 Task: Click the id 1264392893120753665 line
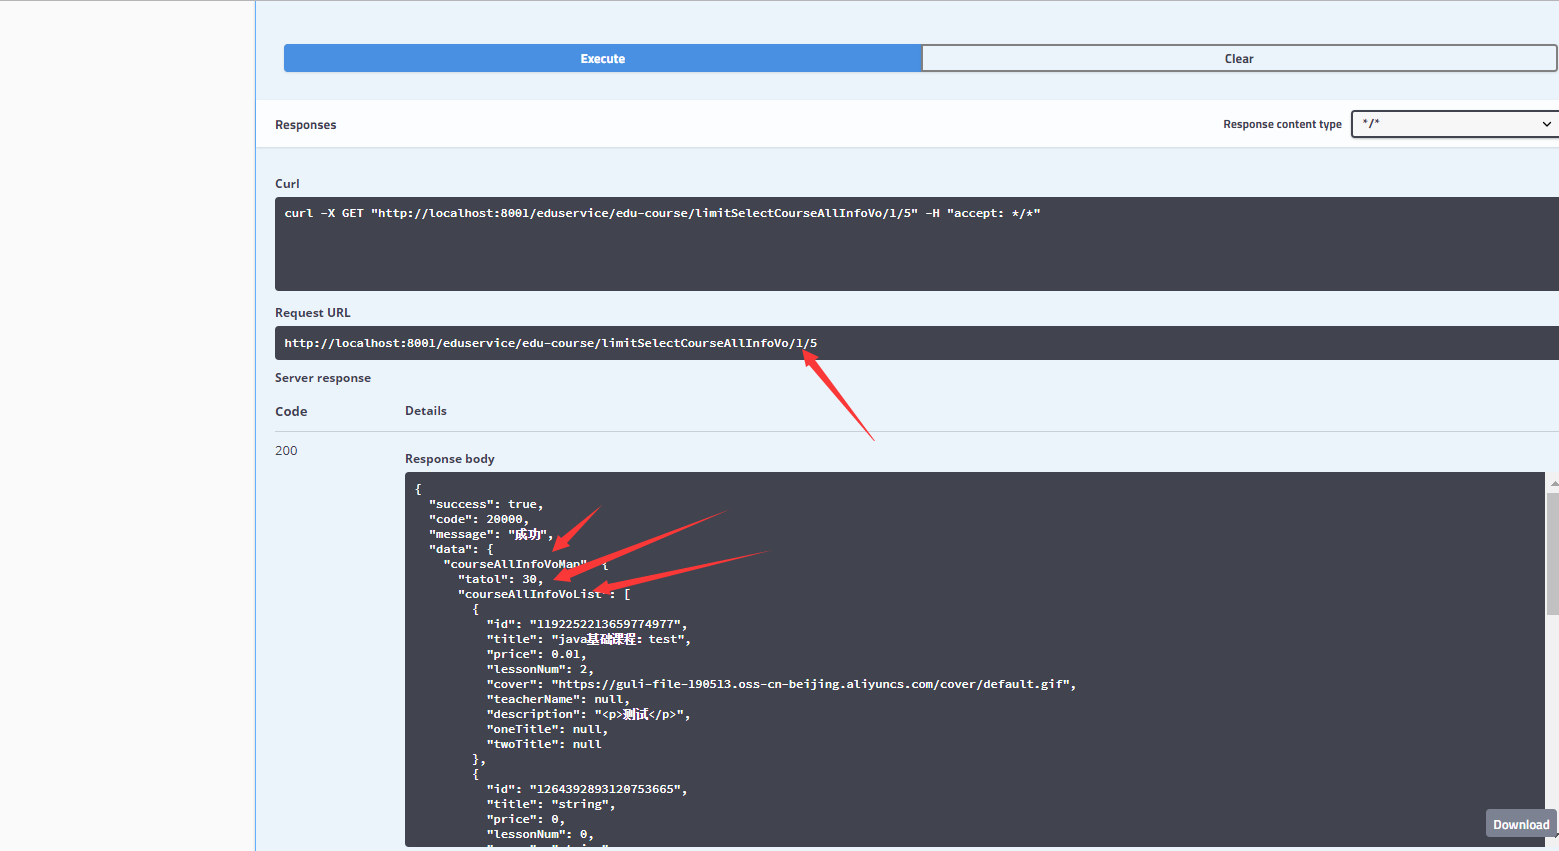[x=587, y=789]
